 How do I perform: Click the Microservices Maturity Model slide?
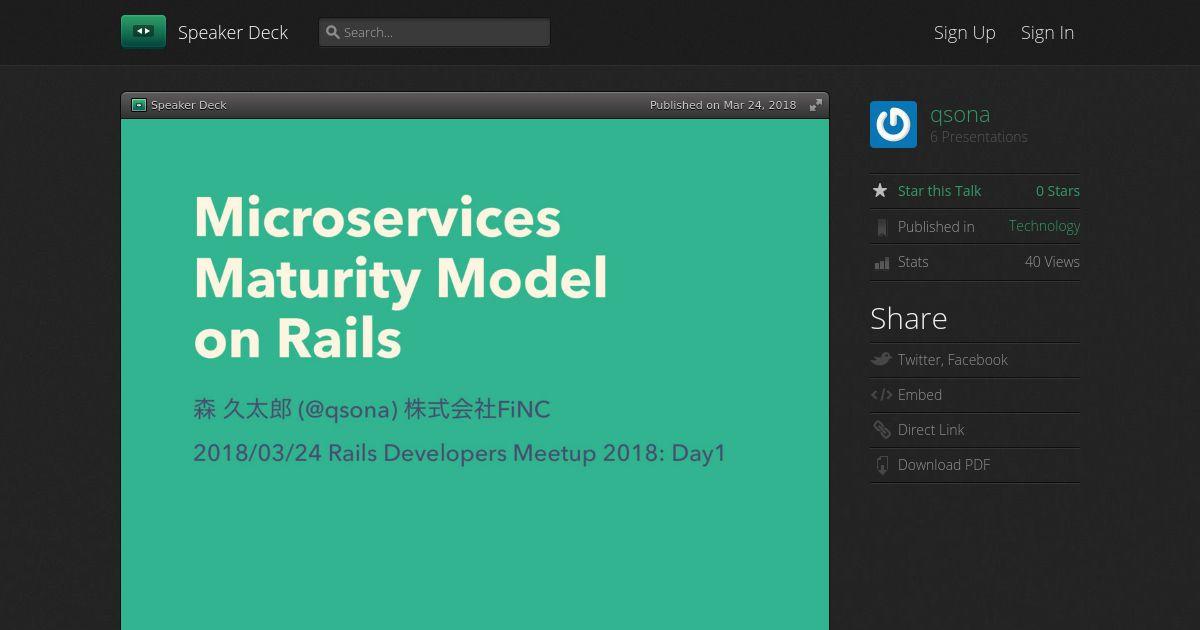(x=475, y=374)
